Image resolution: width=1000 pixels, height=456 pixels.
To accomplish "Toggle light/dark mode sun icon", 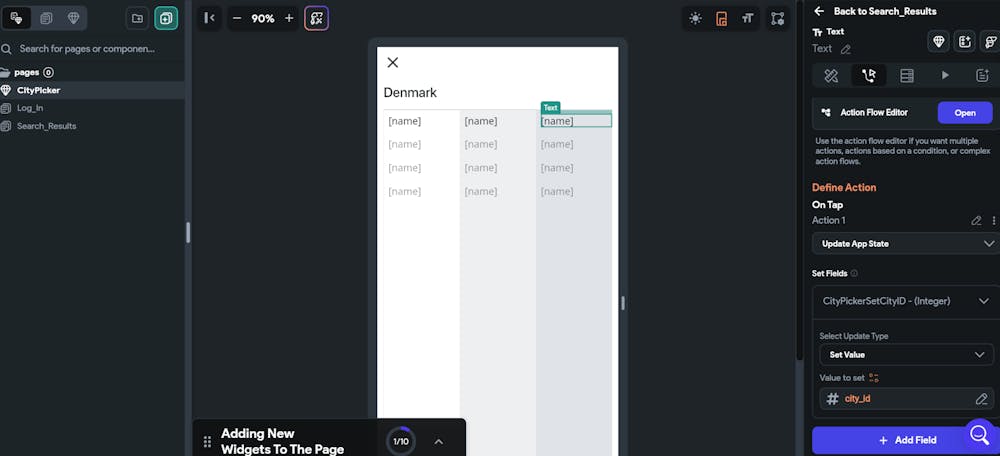I will 695,18.
